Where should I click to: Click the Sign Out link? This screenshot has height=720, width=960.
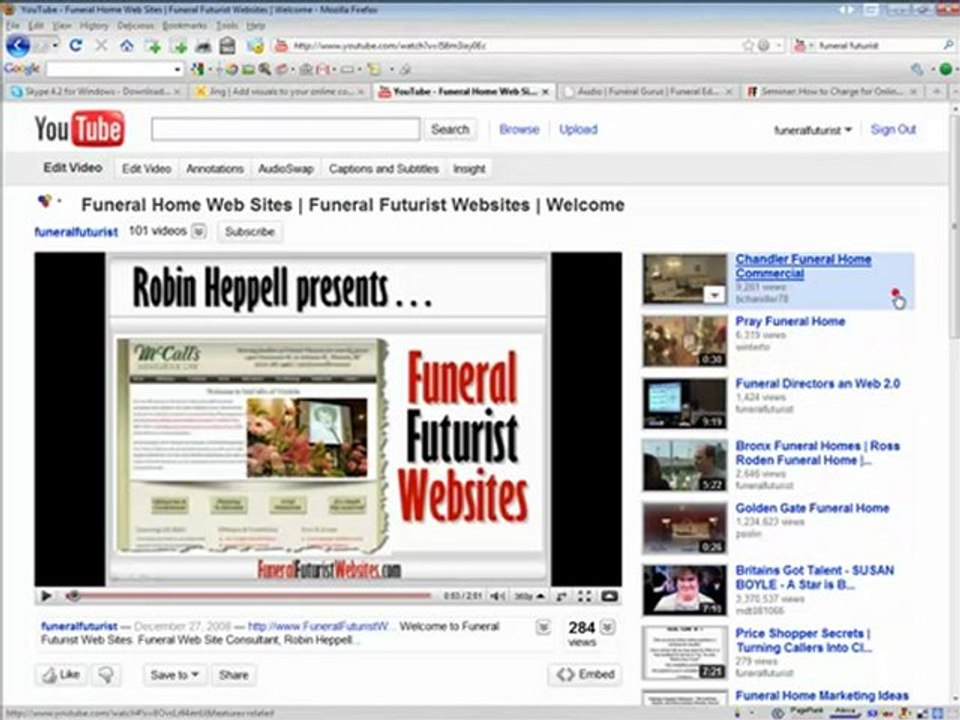pos(893,129)
